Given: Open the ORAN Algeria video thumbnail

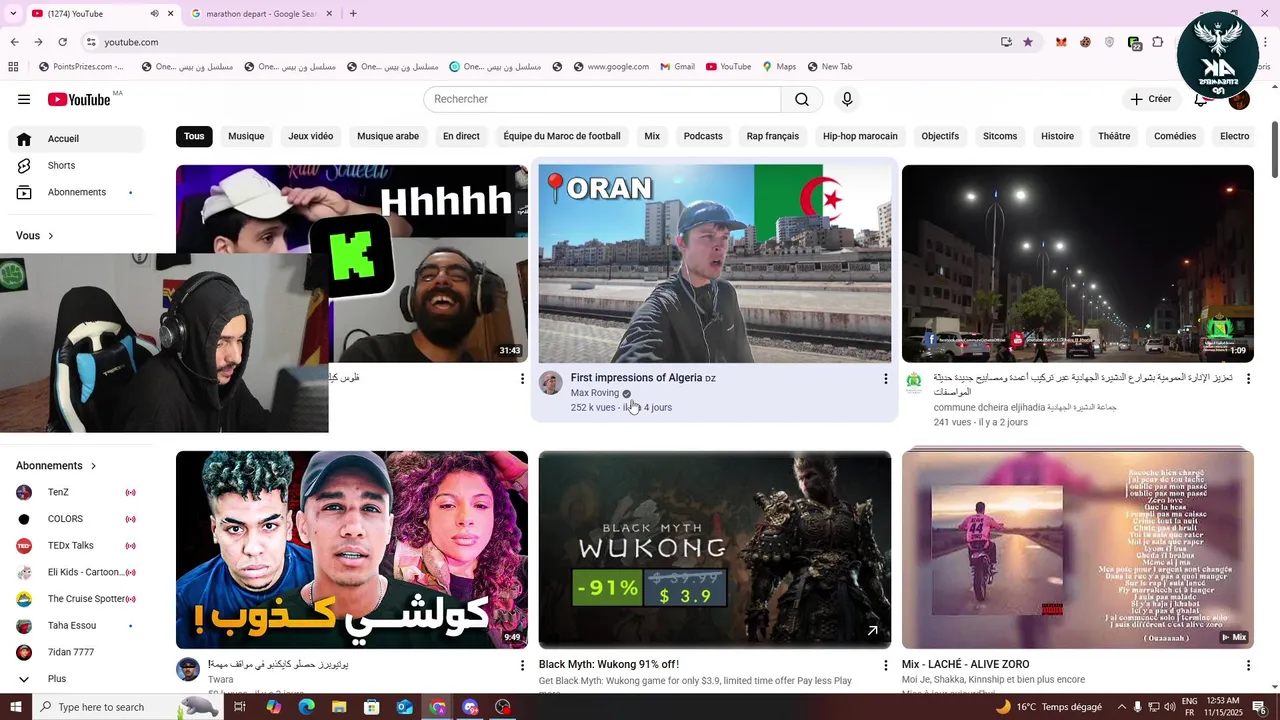Looking at the screenshot, I should (715, 263).
